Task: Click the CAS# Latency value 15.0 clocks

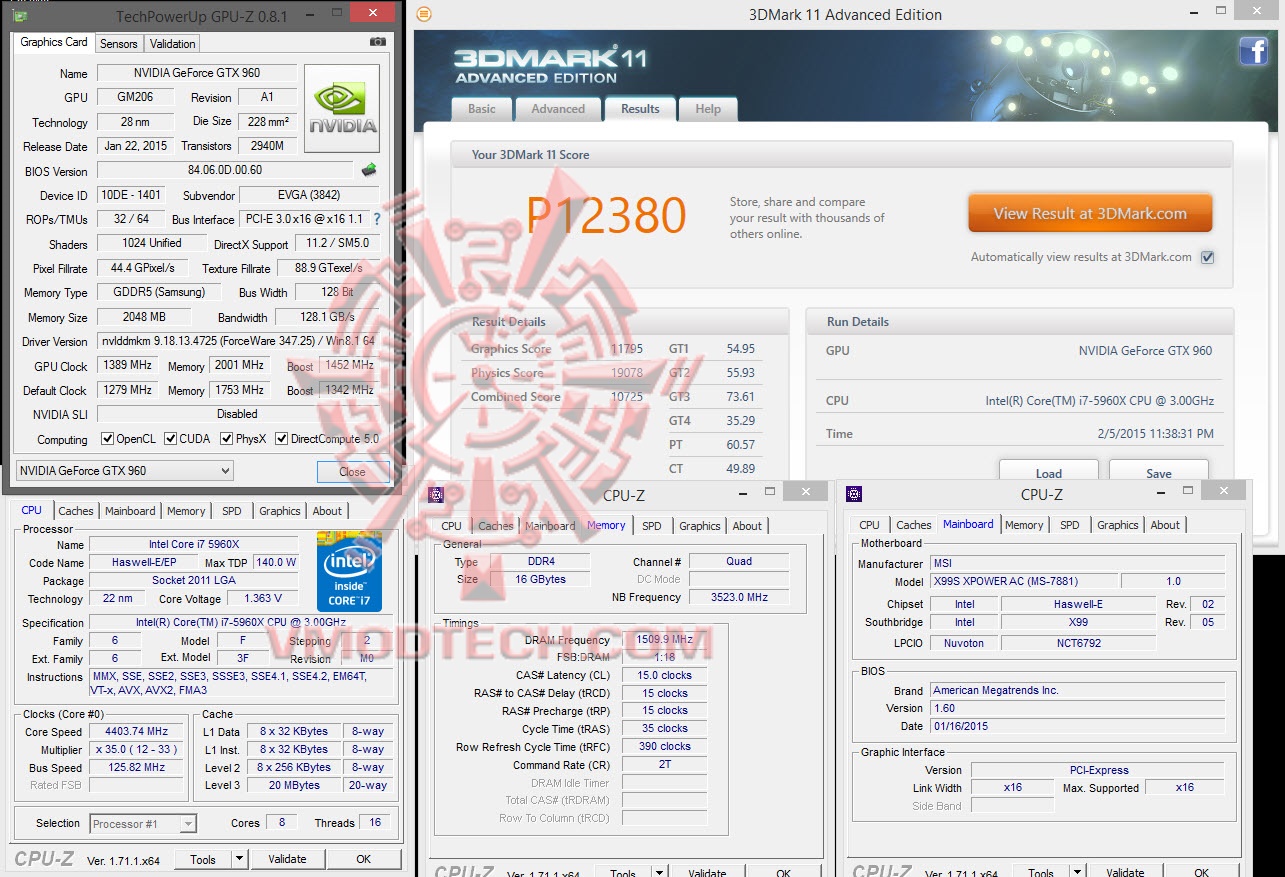Action: (664, 675)
